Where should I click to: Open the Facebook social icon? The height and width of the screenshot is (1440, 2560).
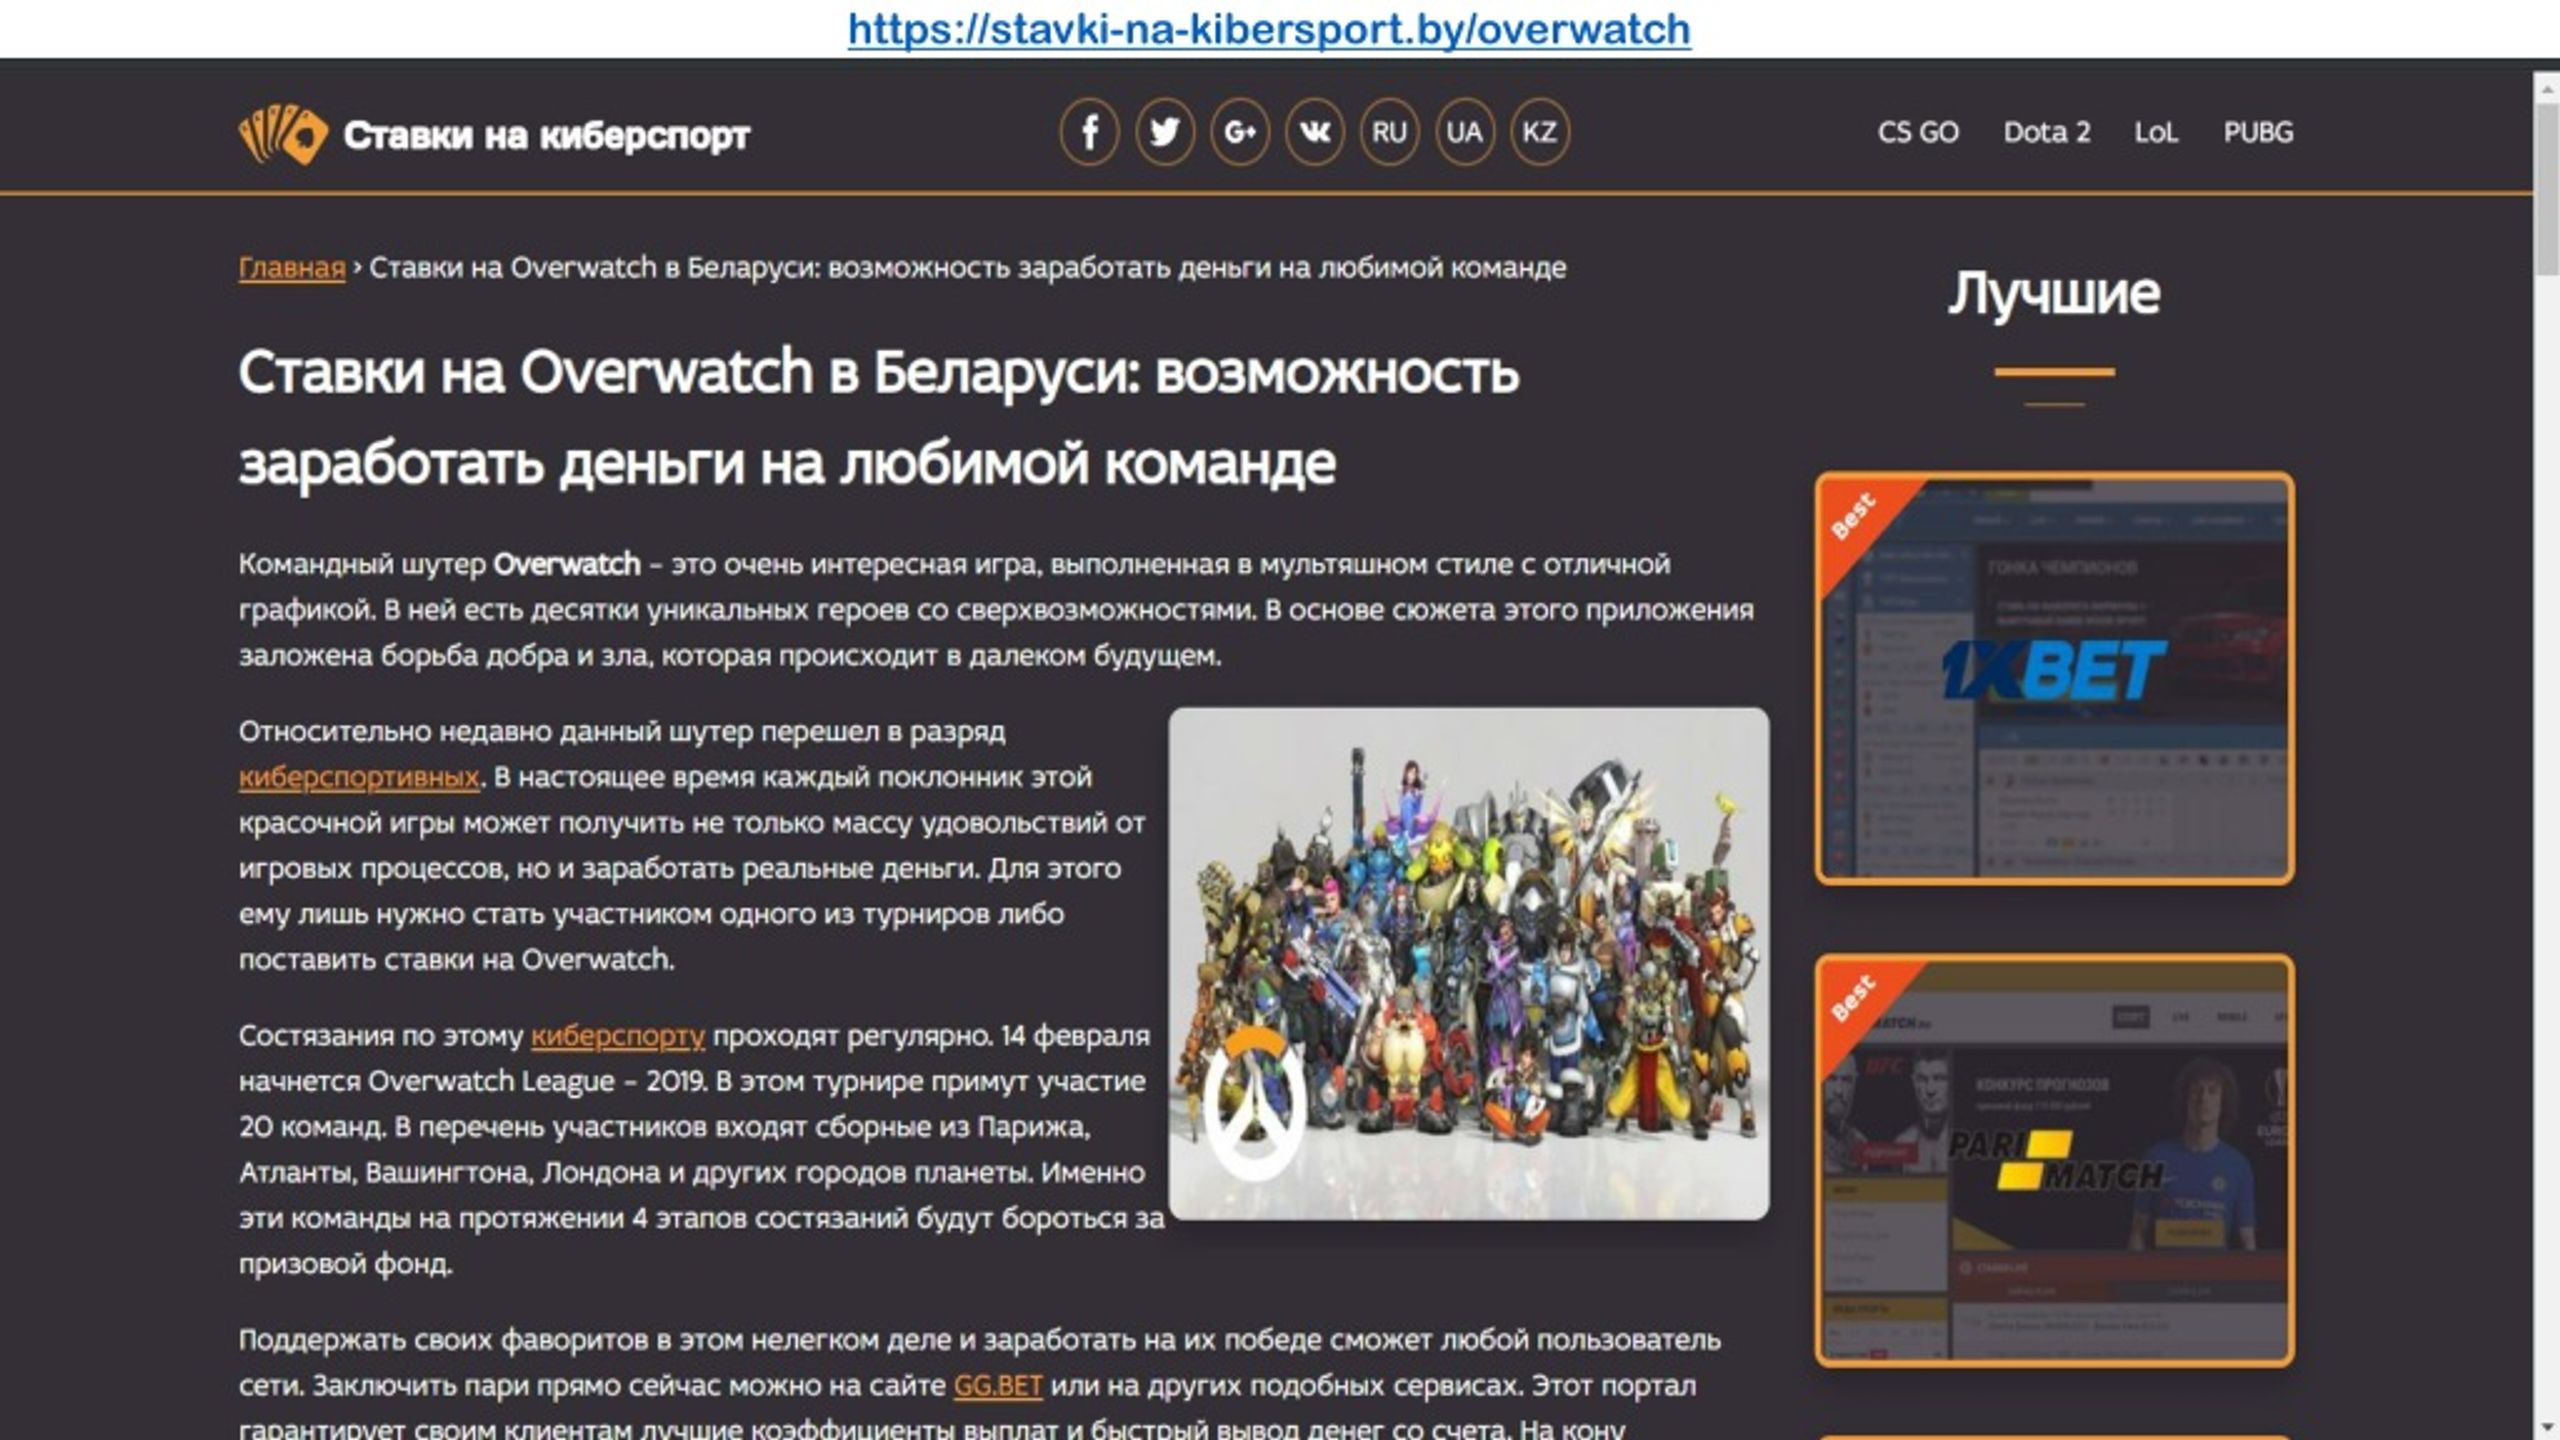(x=1089, y=132)
